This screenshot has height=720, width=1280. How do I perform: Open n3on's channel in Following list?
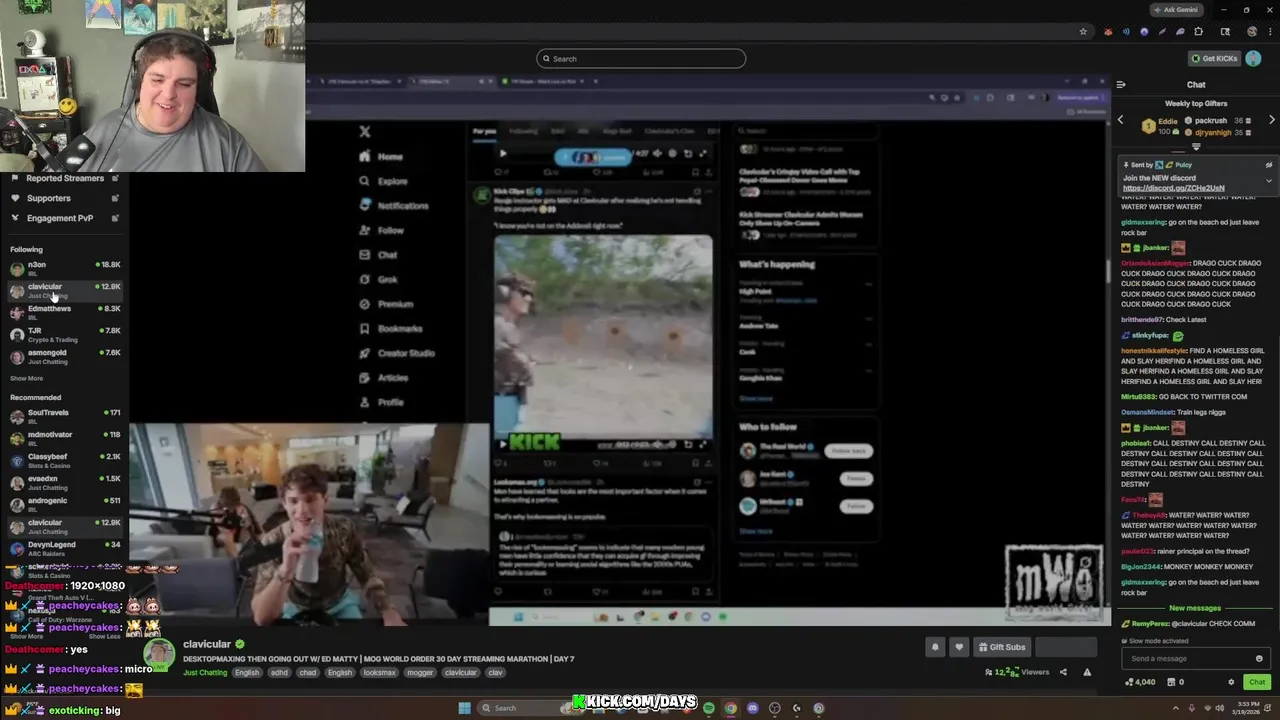(x=64, y=268)
